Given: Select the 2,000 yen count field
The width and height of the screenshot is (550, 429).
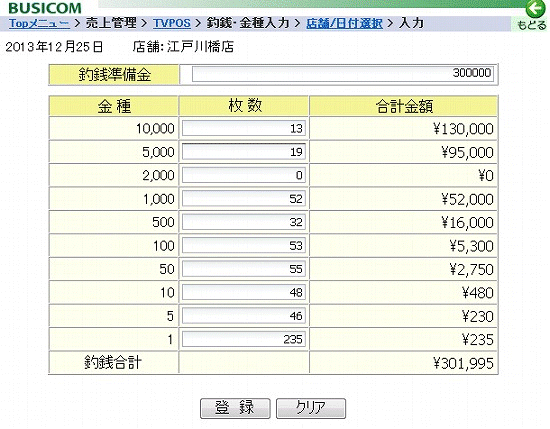Looking at the screenshot, I should click(244, 175).
